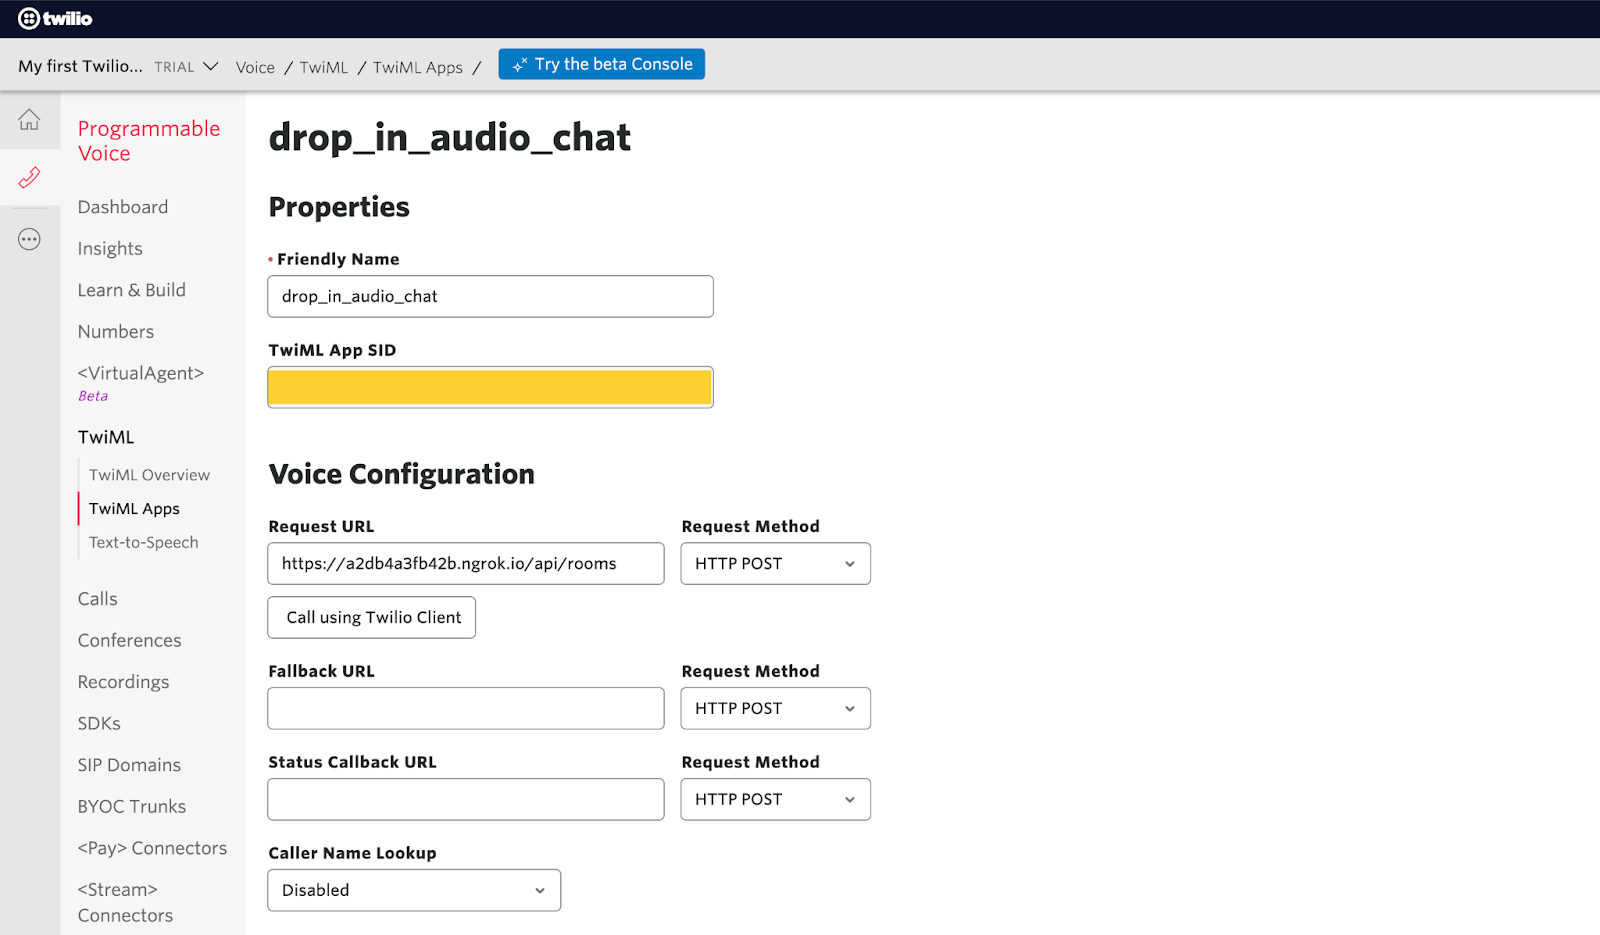Open BYOC Trunks in sidebar
This screenshot has width=1600, height=935.
coord(132,807)
